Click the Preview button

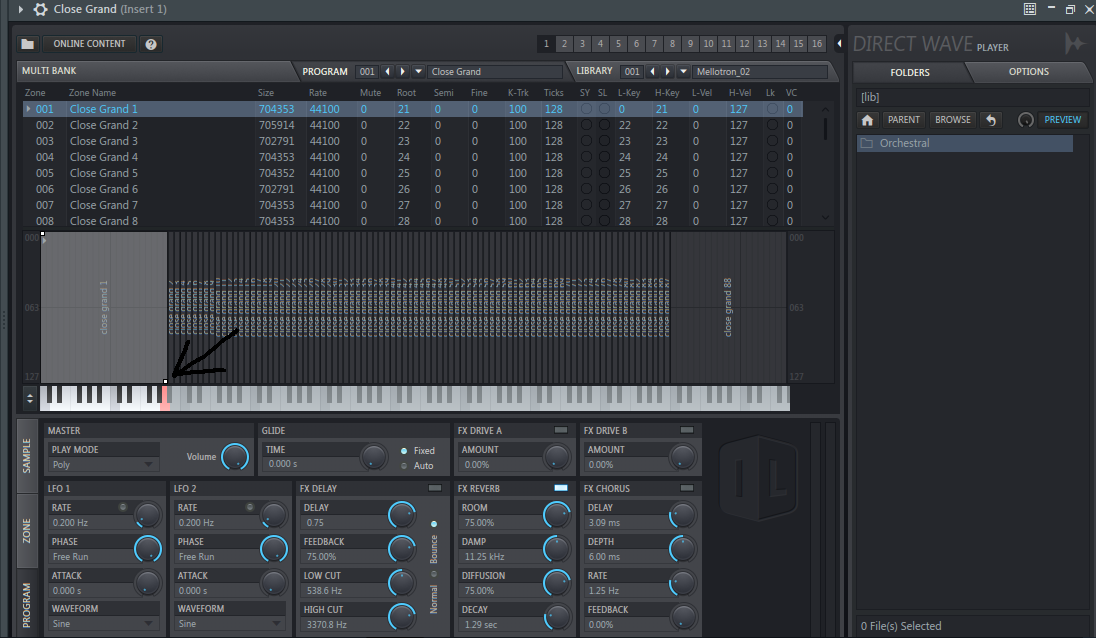coord(1062,119)
